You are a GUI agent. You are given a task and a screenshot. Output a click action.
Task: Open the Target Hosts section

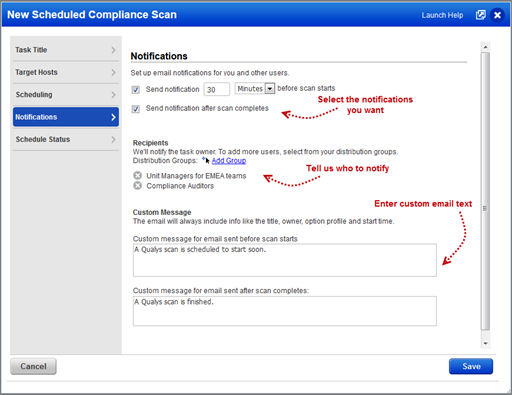pos(66,72)
